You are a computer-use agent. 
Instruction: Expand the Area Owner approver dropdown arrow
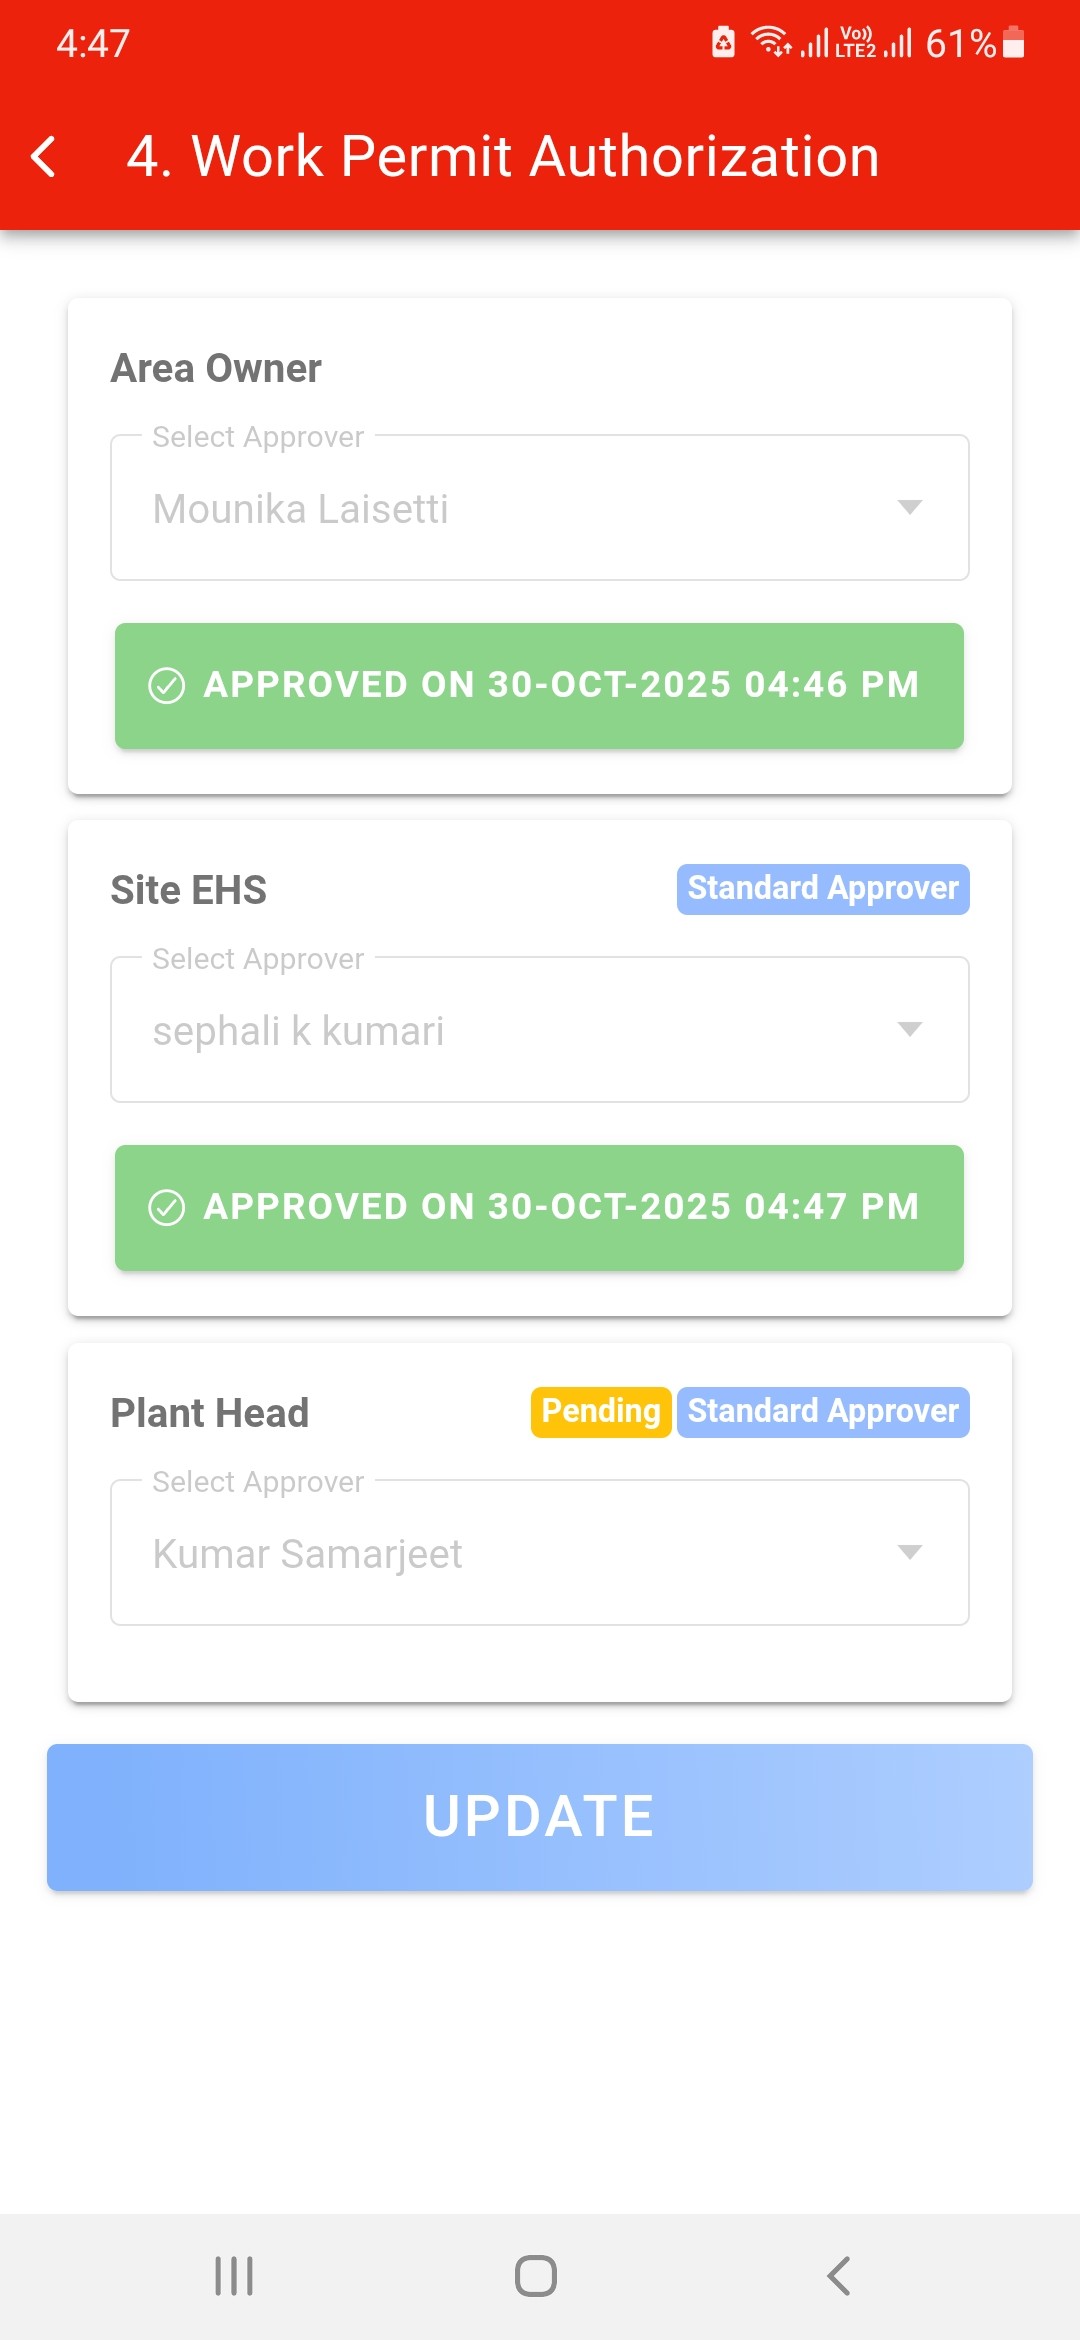(909, 507)
